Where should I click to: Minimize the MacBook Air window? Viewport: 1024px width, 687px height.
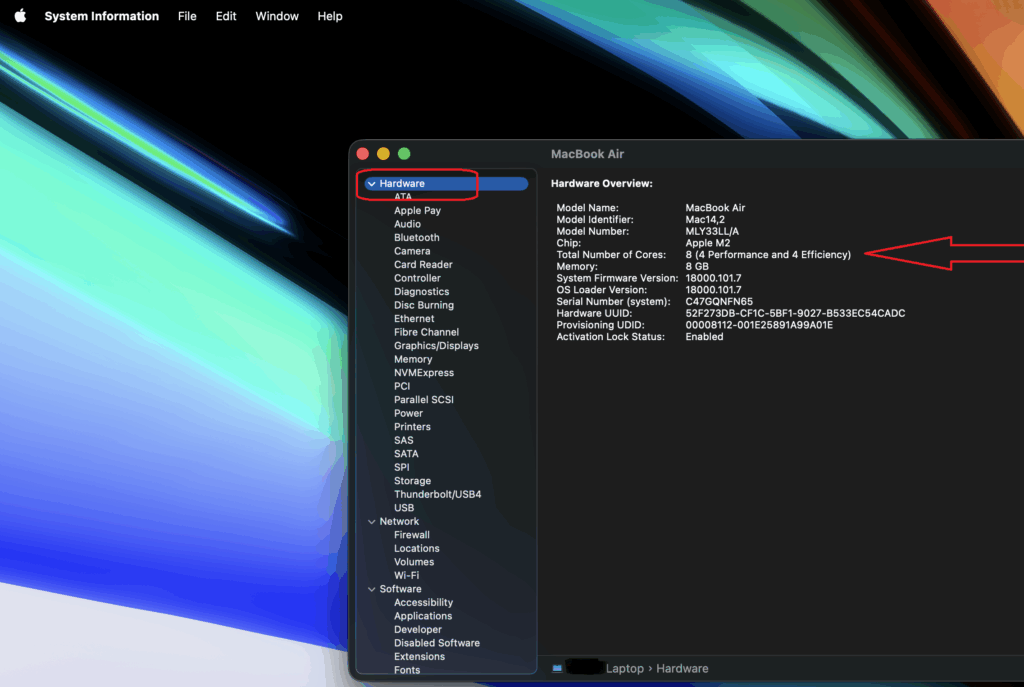tap(383, 154)
